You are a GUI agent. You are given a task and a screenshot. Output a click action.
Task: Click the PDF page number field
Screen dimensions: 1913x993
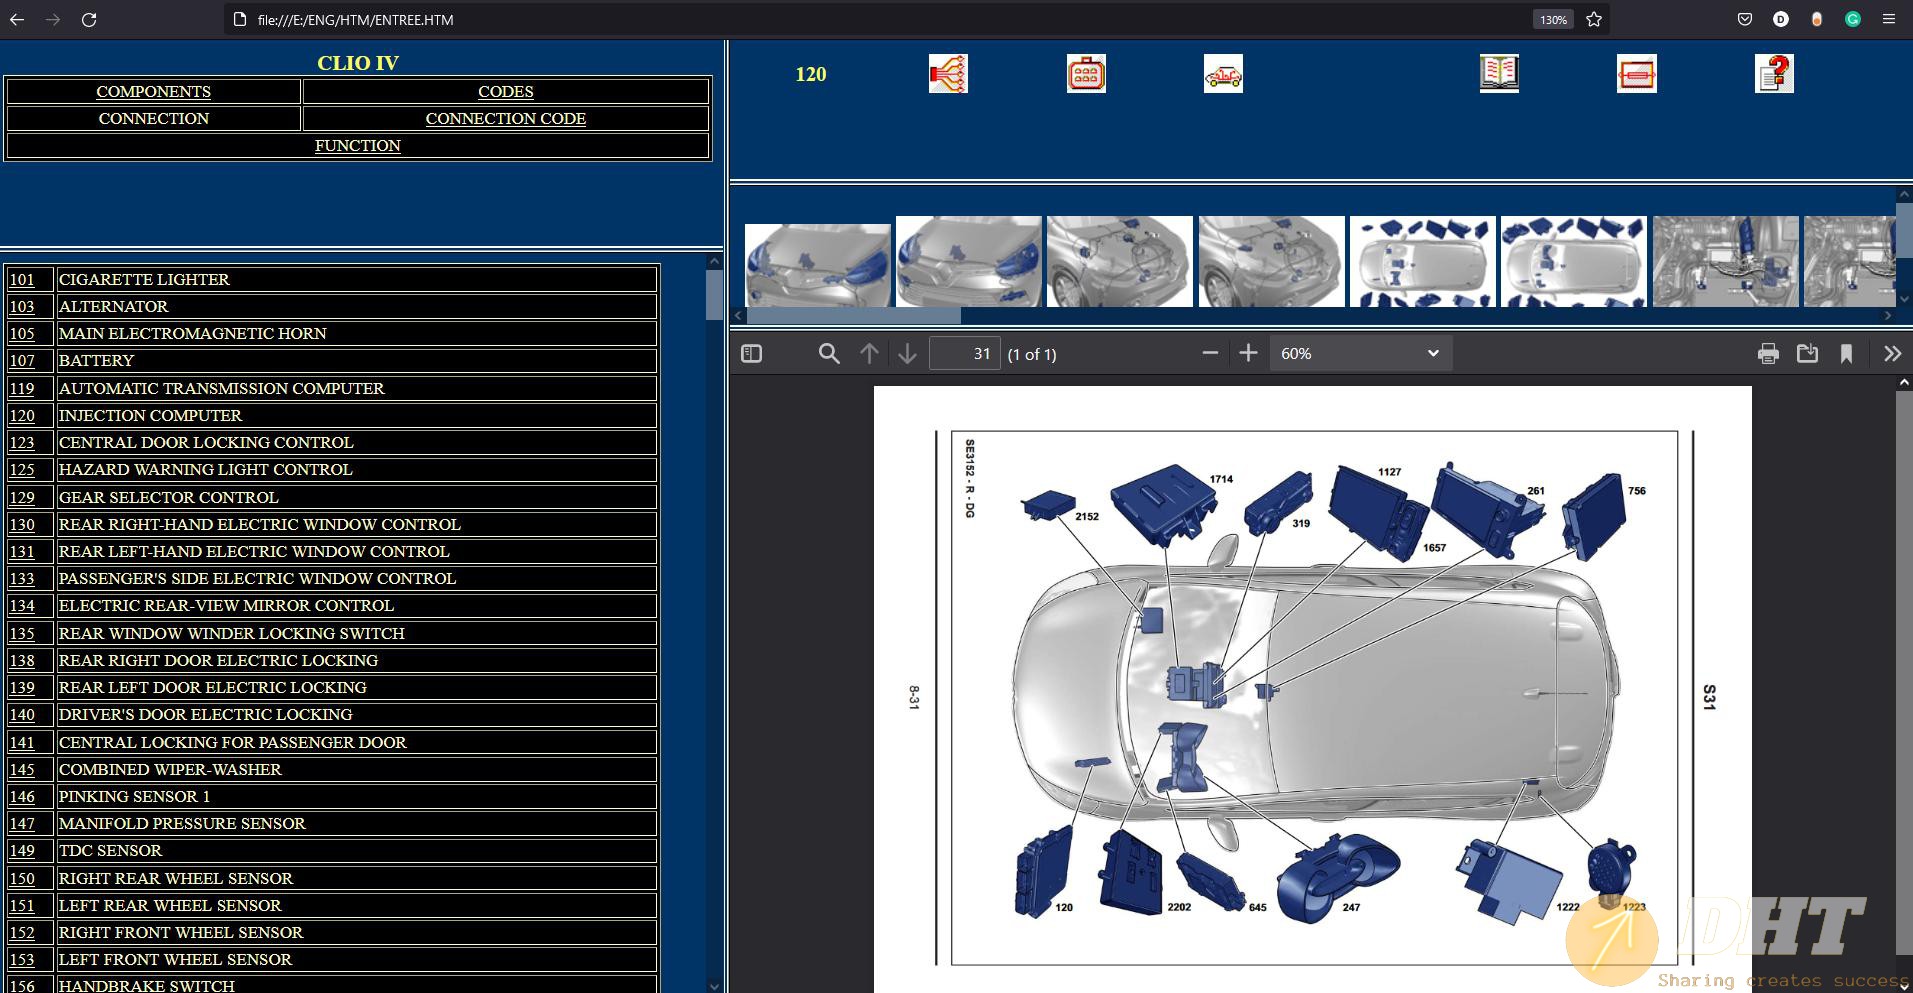coord(964,354)
